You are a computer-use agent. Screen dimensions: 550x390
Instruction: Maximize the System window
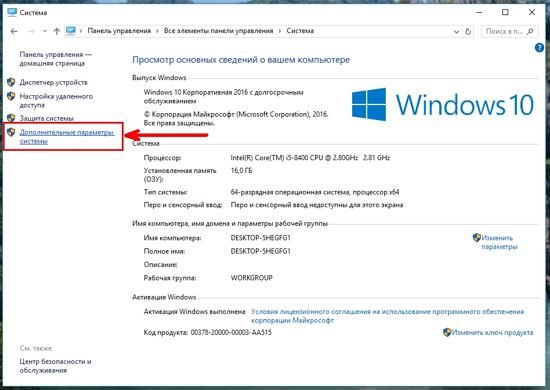click(505, 12)
